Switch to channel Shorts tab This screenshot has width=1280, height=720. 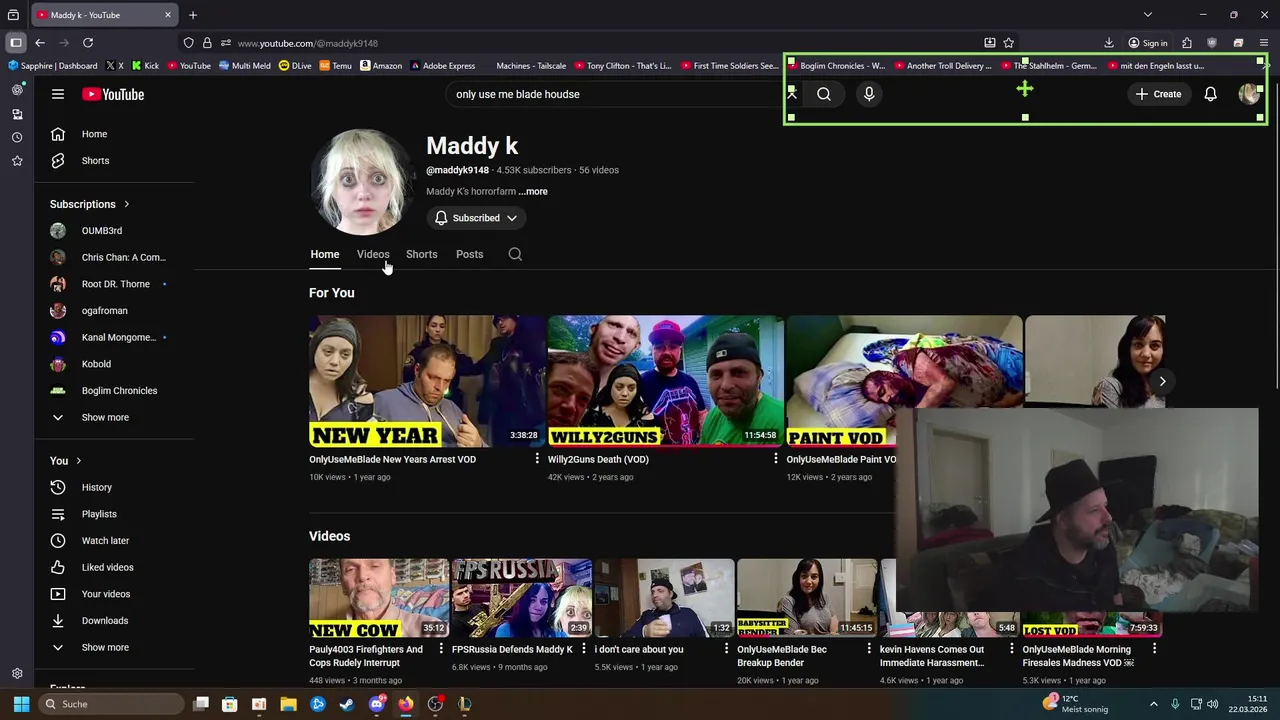point(422,254)
